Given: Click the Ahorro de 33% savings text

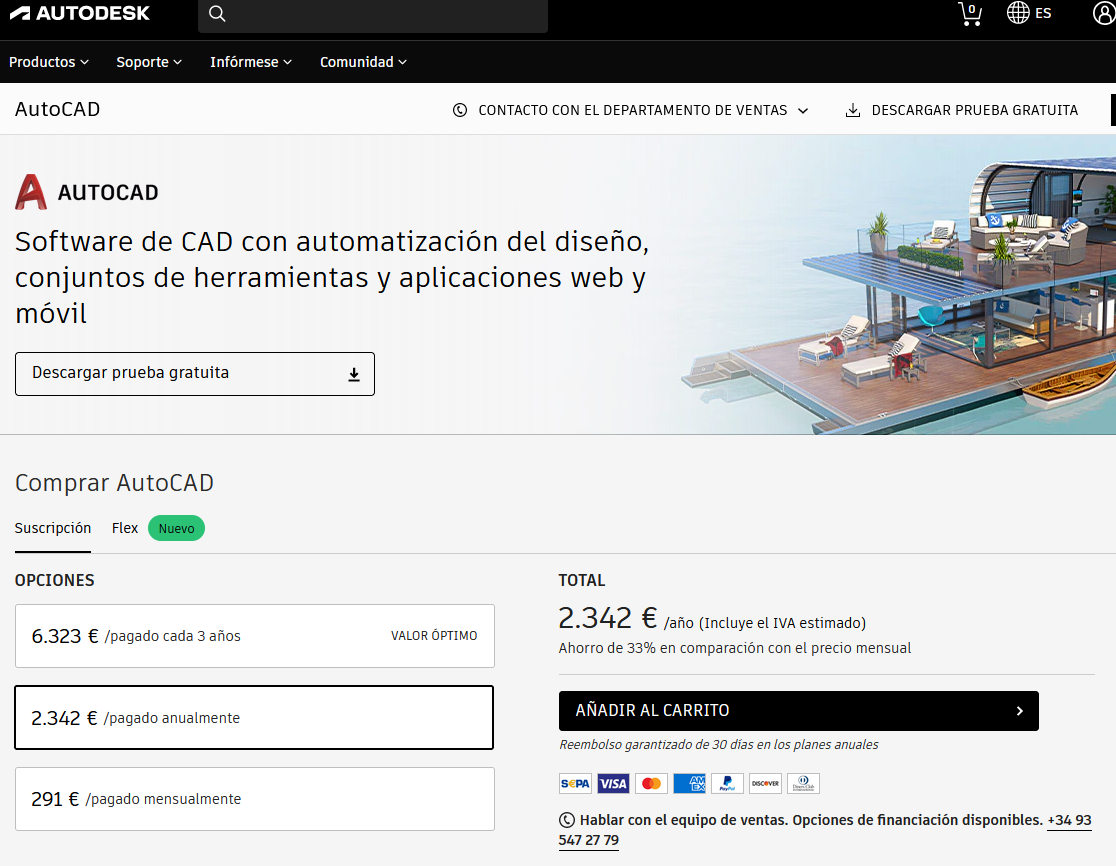Looking at the screenshot, I should tap(735, 648).
